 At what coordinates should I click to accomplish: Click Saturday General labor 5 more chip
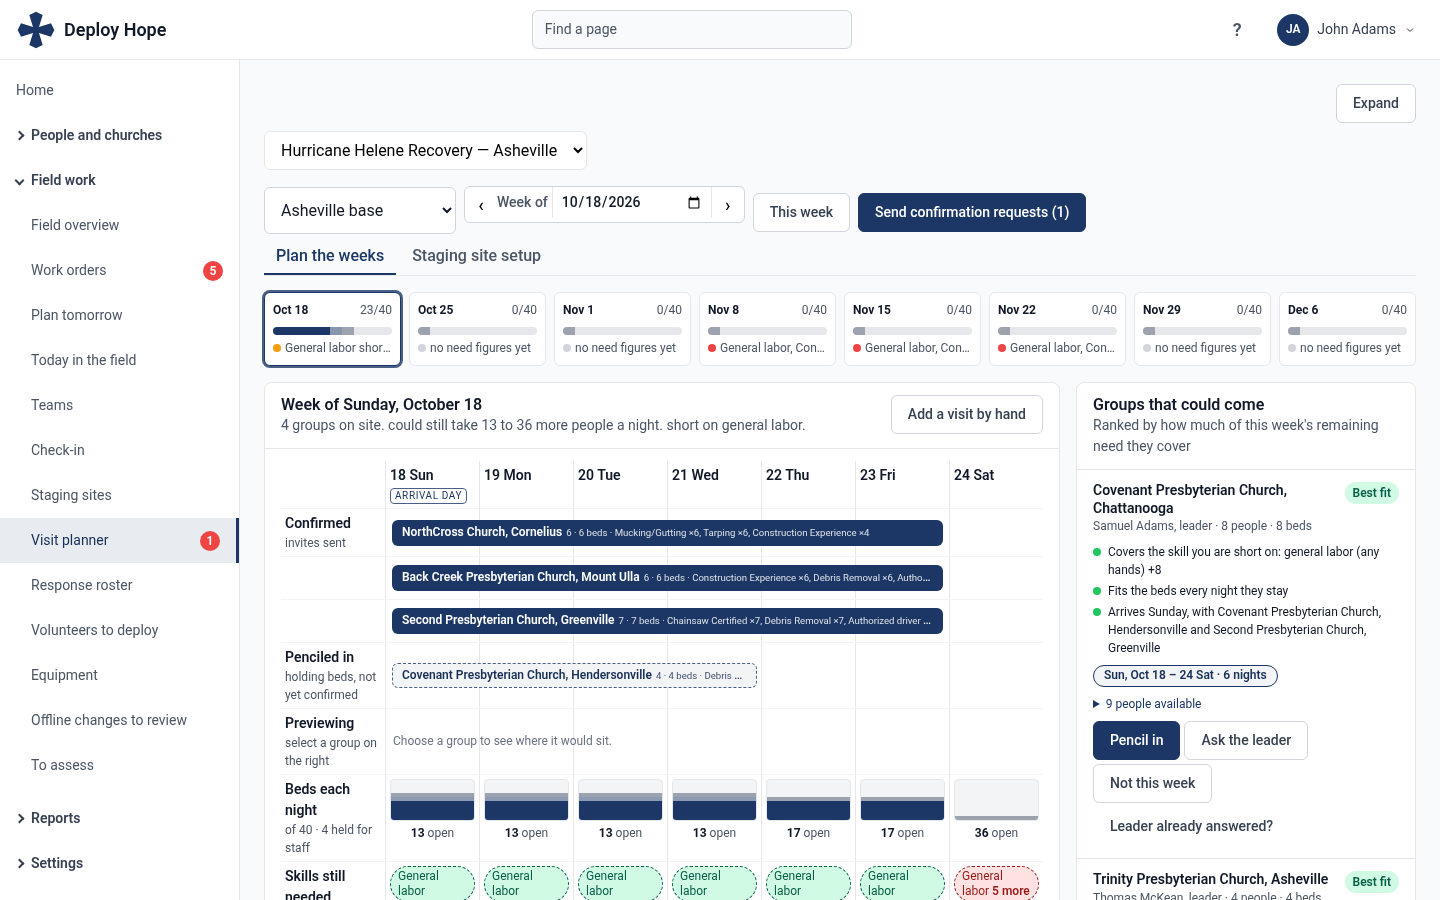pyautogui.click(x=996, y=884)
